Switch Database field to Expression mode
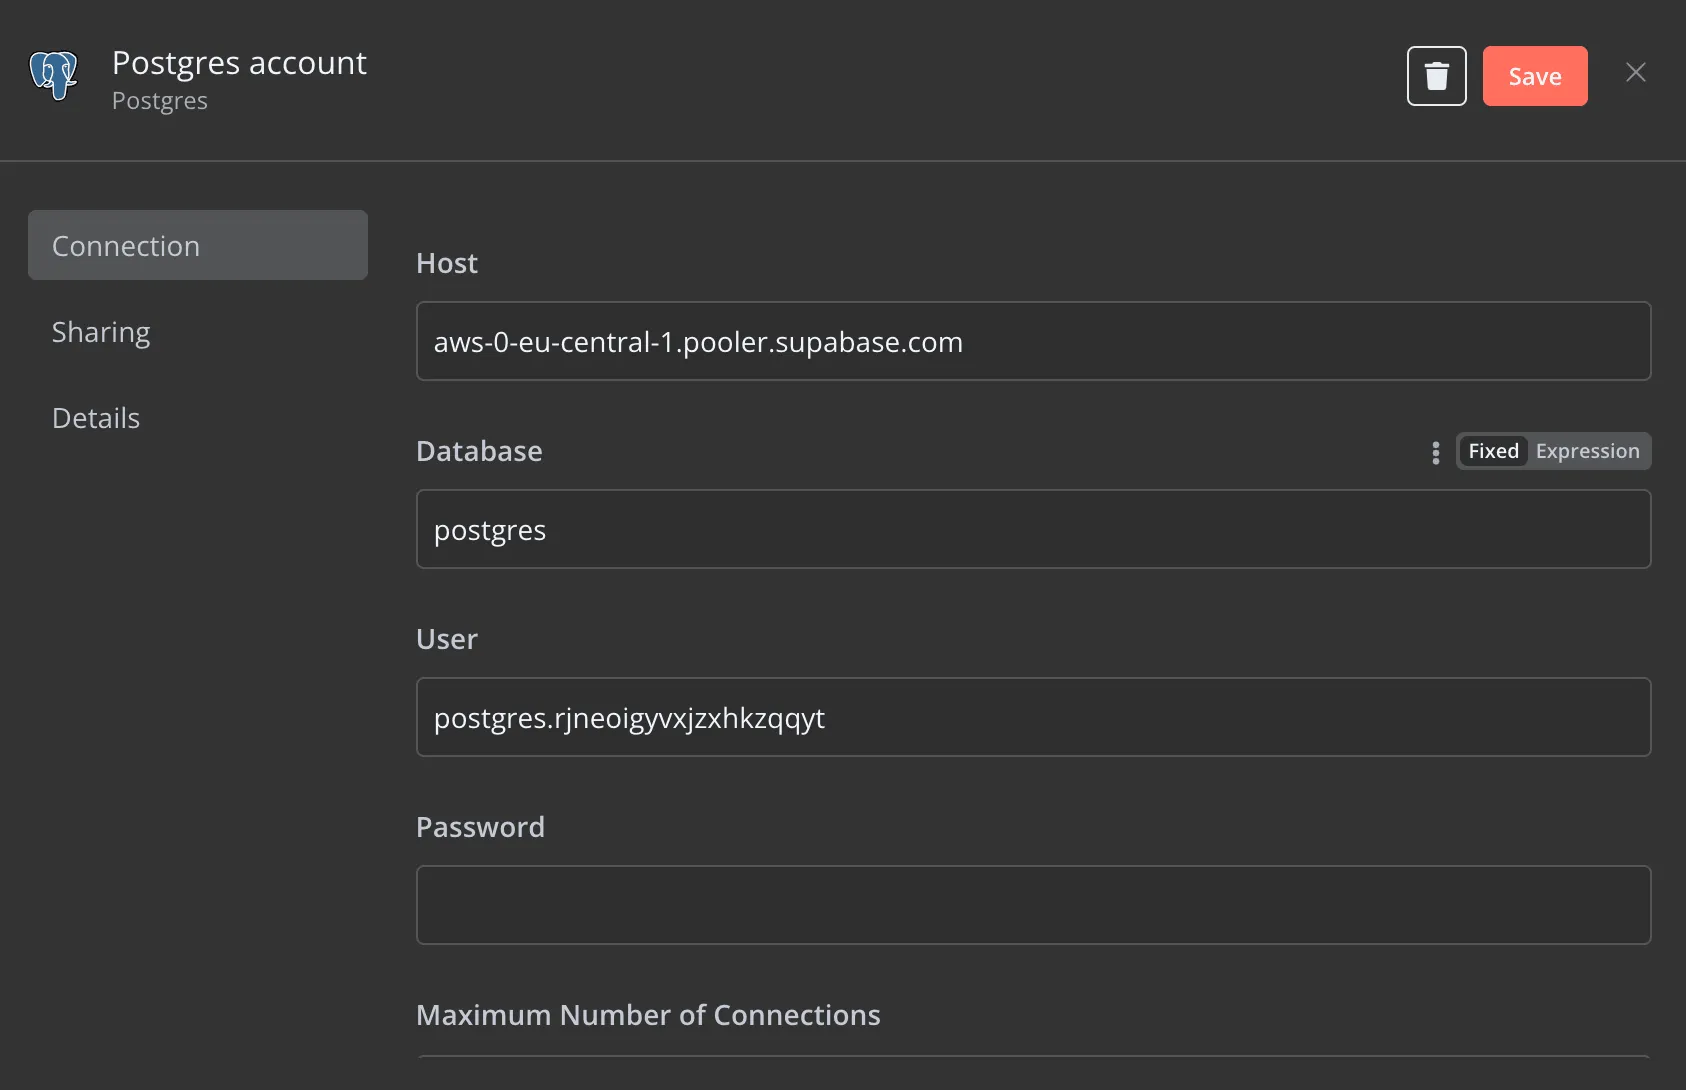1686x1090 pixels. pyautogui.click(x=1587, y=451)
